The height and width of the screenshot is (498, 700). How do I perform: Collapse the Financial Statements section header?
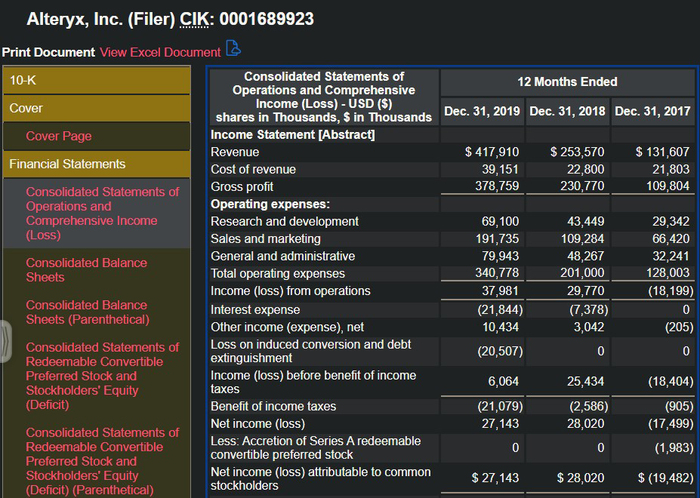(95, 164)
